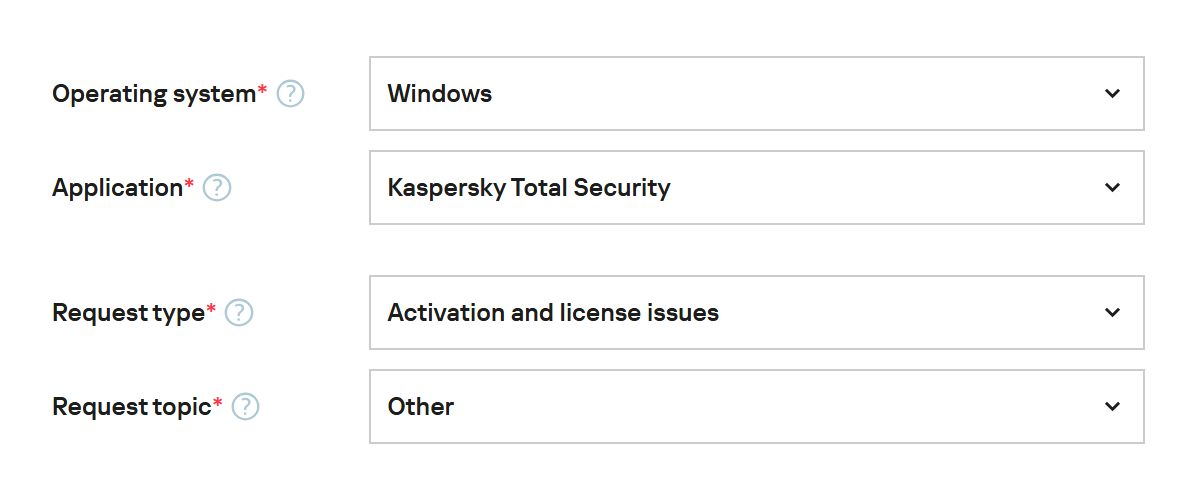This screenshot has height=483, width=1192.
Task: Click the Operating system field label
Action: coord(154,94)
